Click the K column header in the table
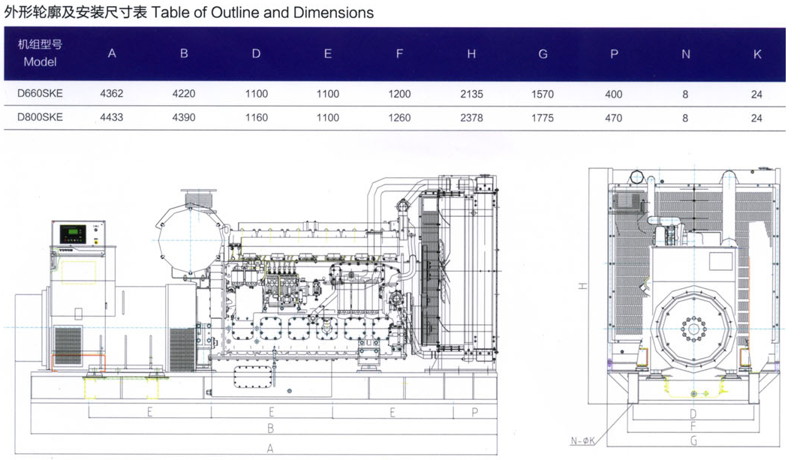 pyautogui.click(x=757, y=54)
